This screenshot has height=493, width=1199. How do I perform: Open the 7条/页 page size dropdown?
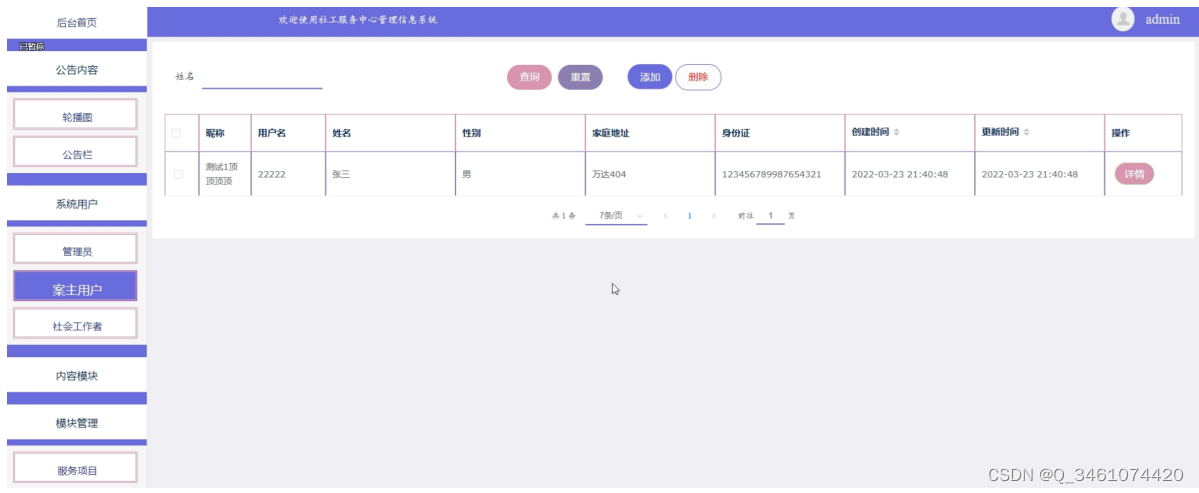[616, 216]
